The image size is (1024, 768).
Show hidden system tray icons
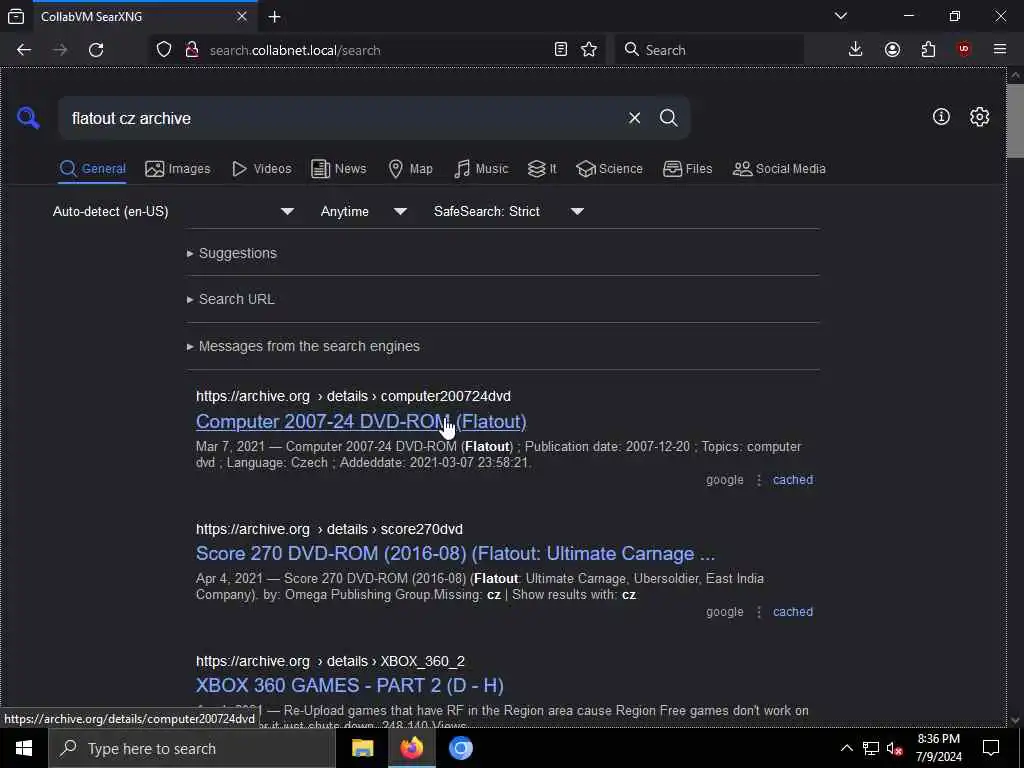click(846, 748)
